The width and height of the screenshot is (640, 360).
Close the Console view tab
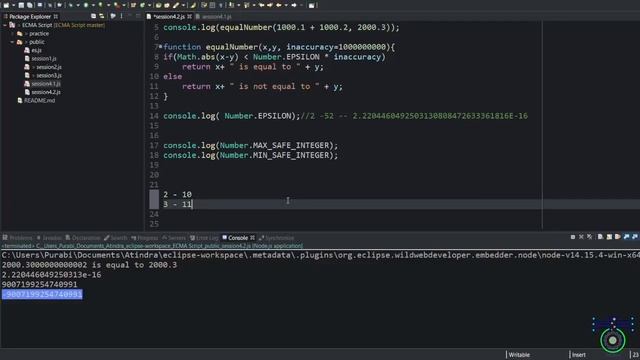pos(252,238)
